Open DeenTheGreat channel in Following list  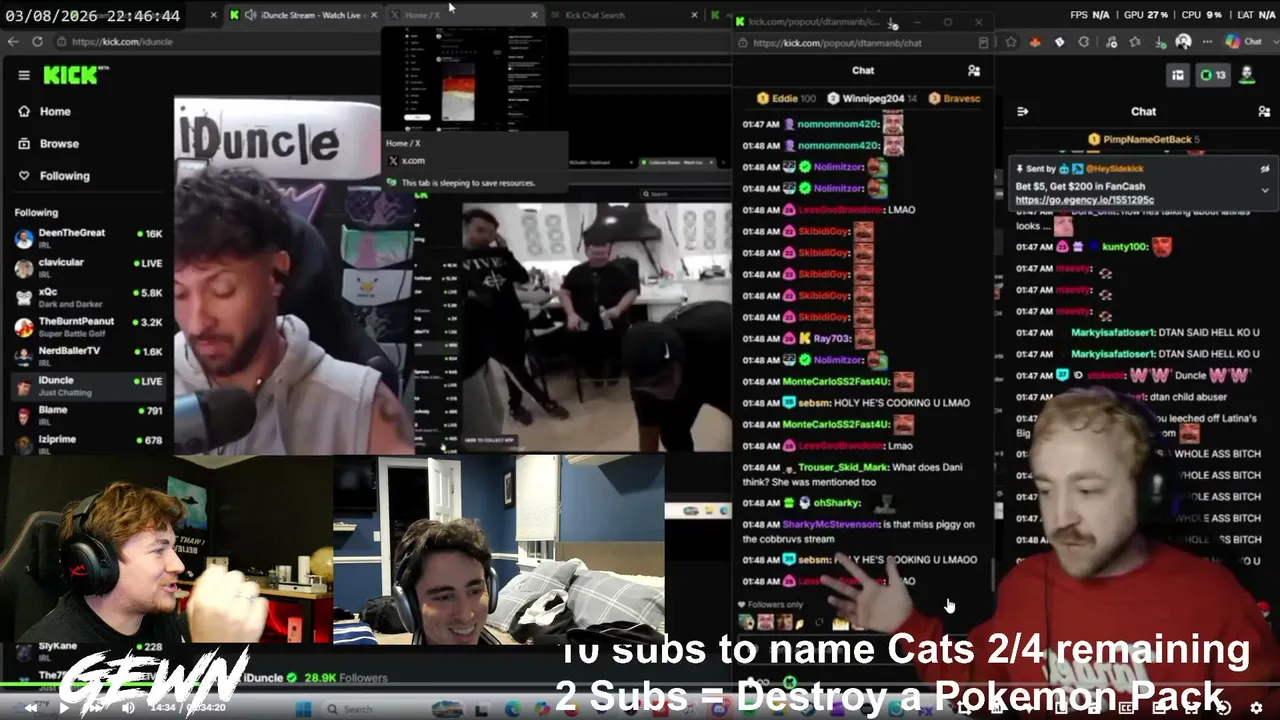[88, 238]
